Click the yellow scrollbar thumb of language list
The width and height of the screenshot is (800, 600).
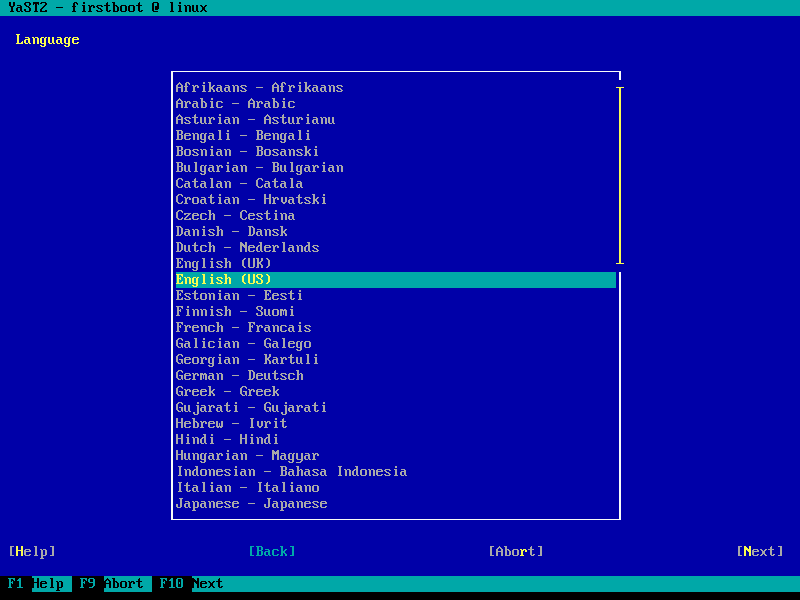point(620,176)
